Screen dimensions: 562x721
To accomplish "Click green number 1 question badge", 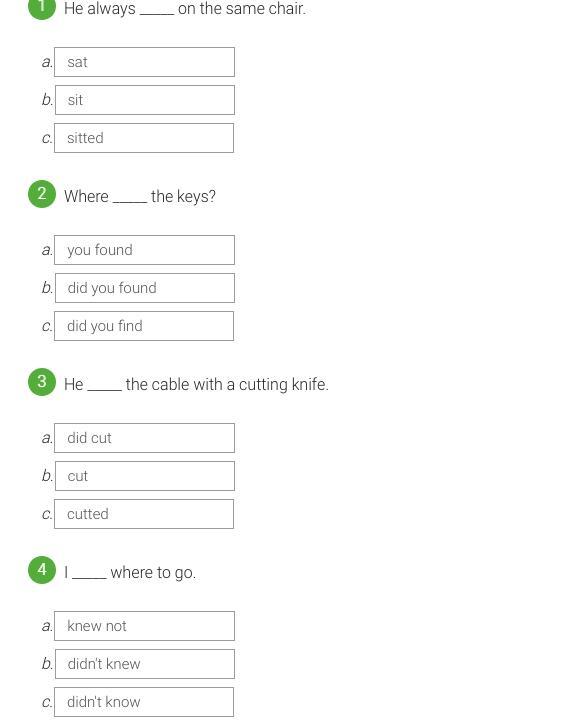I will point(42,7).
